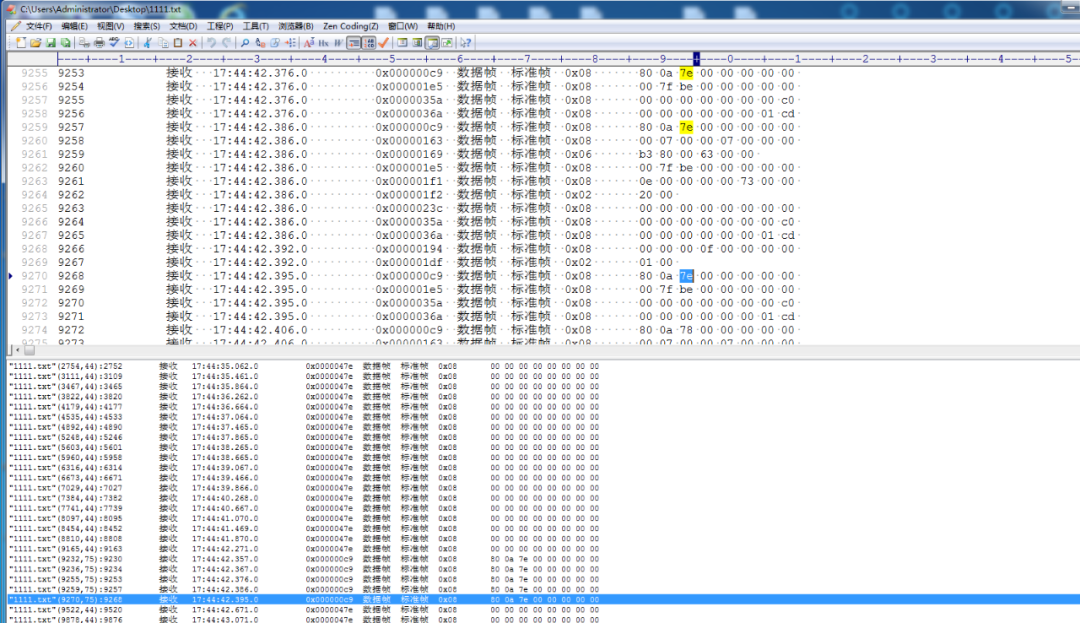Open the Replace toolbar icon
1080x623 pixels.
click(x=260, y=43)
